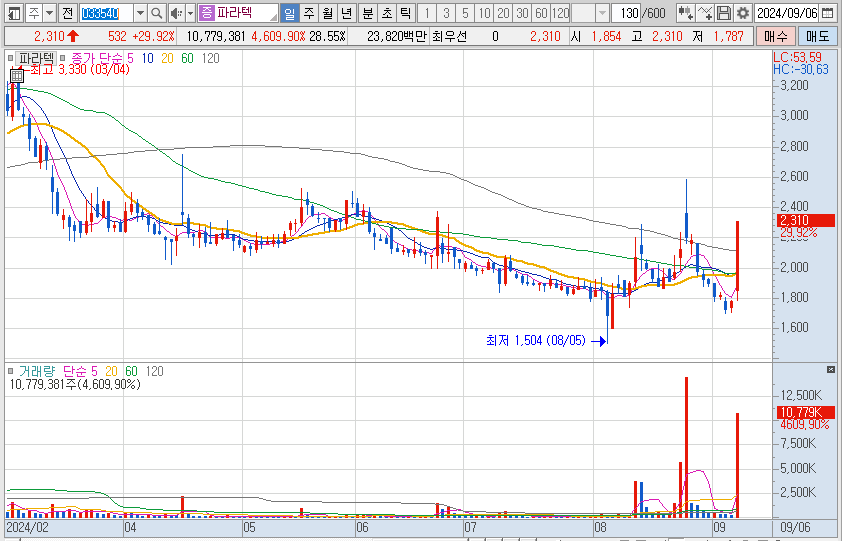This screenshot has height=541, width=842.
Task: Switch to monthly 월 chart period
Action: pos(328,13)
